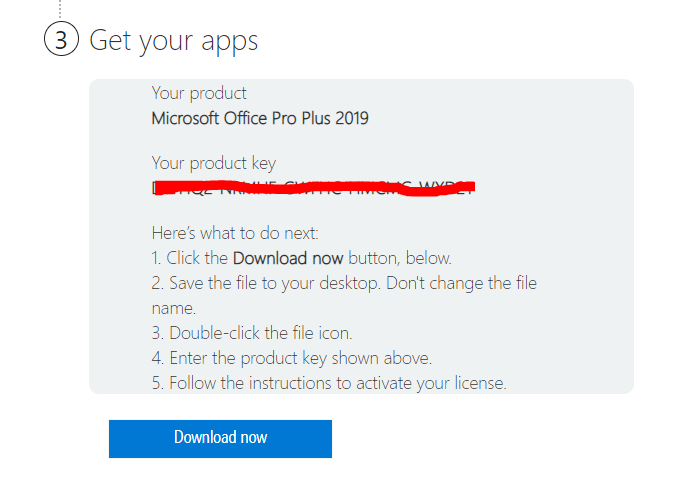The height and width of the screenshot is (493, 688).
Task: Click the Here's what to do next line
Action: (x=235, y=233)
